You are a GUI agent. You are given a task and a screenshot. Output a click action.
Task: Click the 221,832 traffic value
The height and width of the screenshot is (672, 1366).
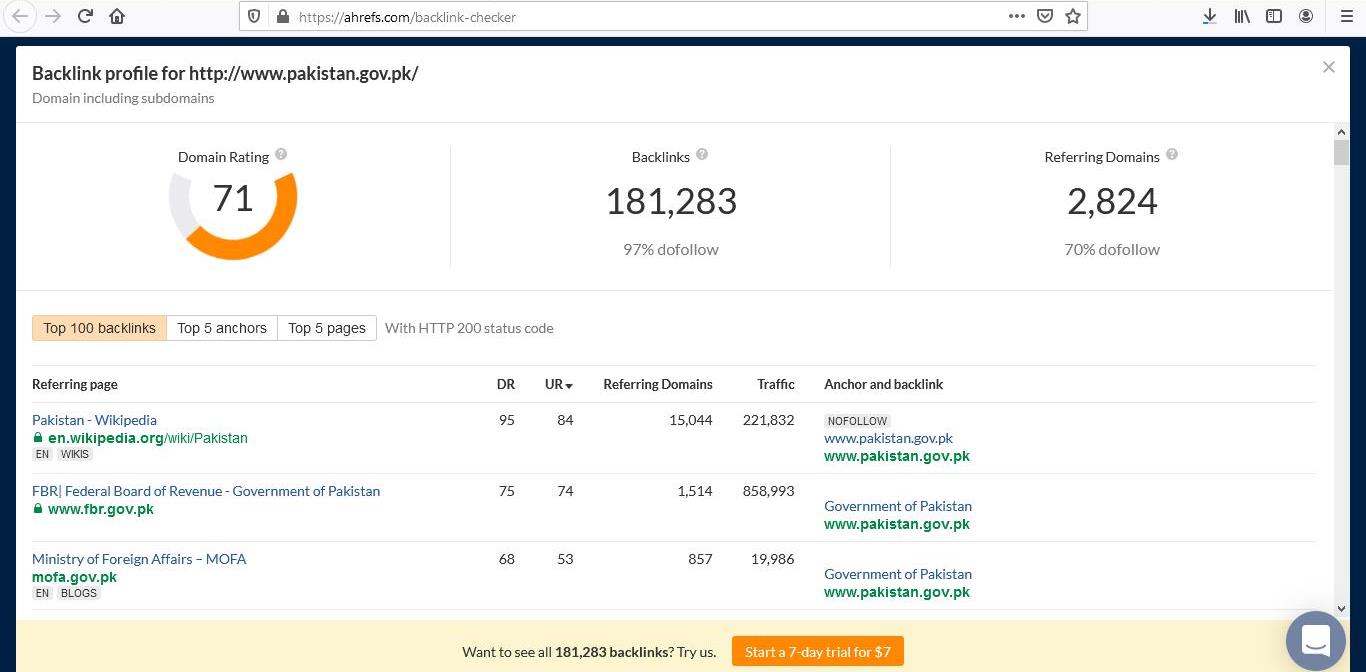[769, 420]
